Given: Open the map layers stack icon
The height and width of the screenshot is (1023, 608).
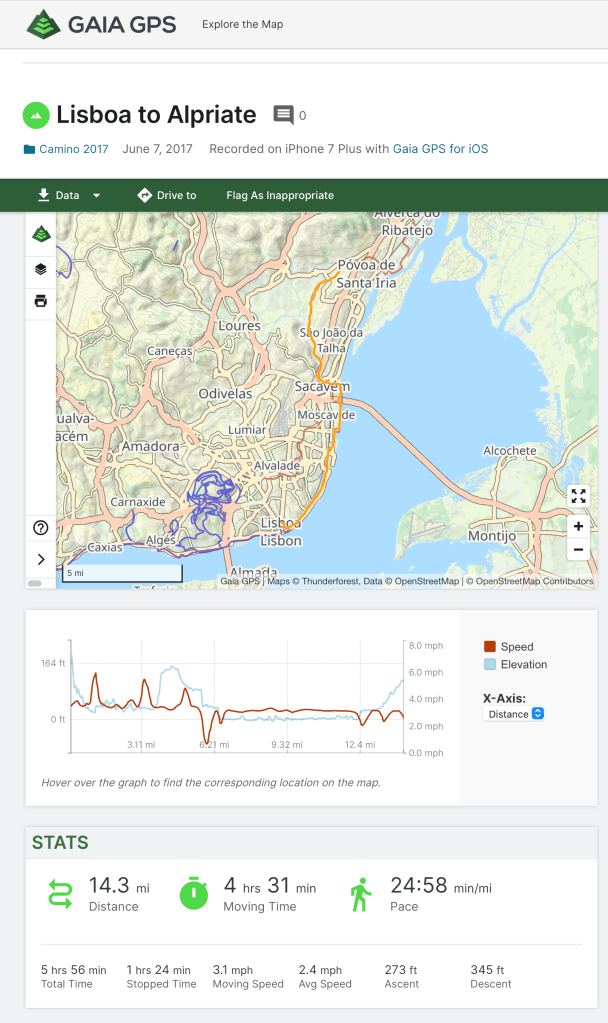Looking at the screenshot, I should pyautogui.click(x=41, y=268).
